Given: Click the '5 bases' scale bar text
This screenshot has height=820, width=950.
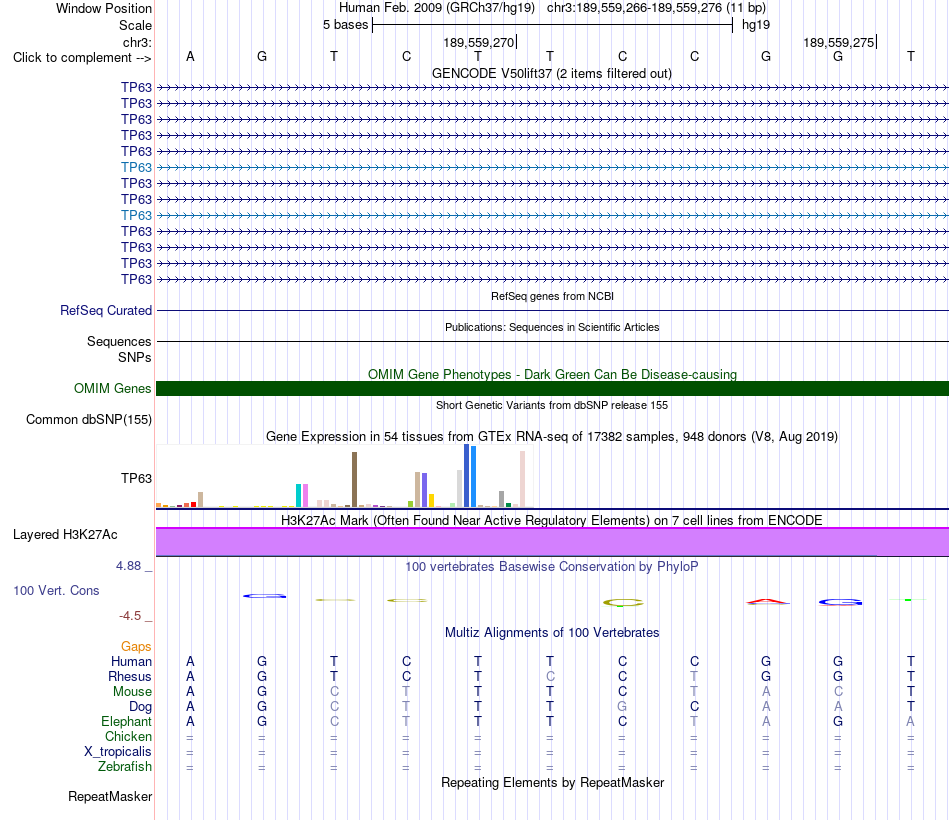Looking at the screenshot, I should coord(345,25).
